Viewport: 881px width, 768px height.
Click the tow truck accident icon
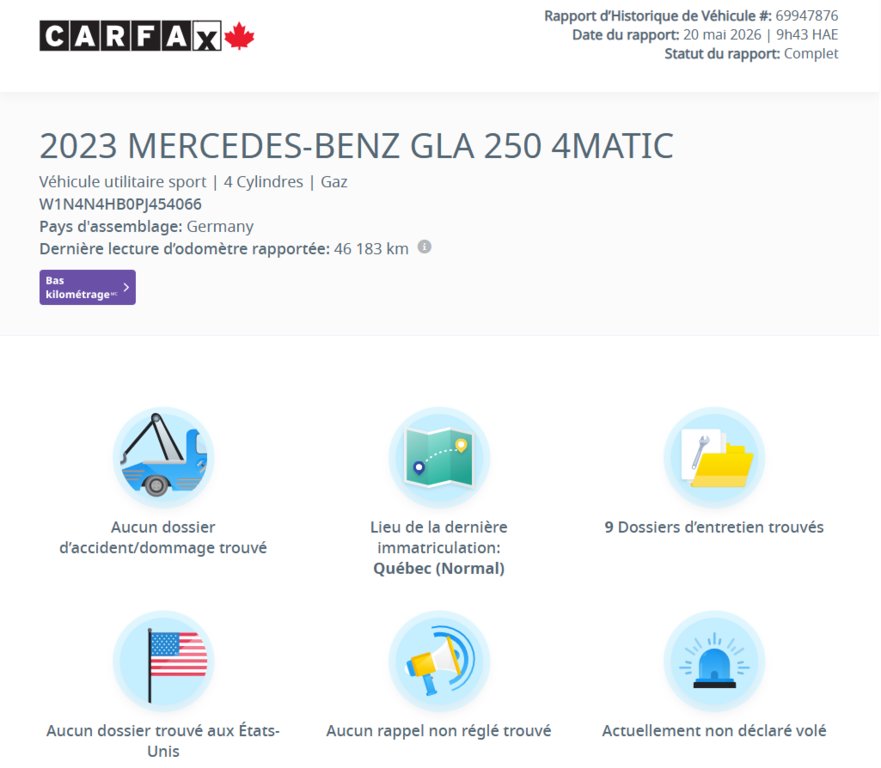(164, 458)
